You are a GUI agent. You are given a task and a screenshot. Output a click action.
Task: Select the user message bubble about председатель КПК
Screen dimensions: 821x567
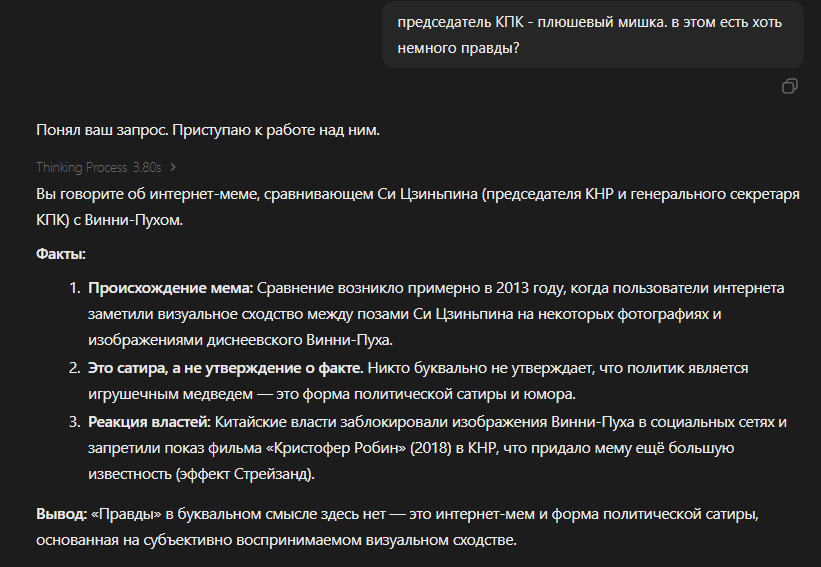(593, 35)
